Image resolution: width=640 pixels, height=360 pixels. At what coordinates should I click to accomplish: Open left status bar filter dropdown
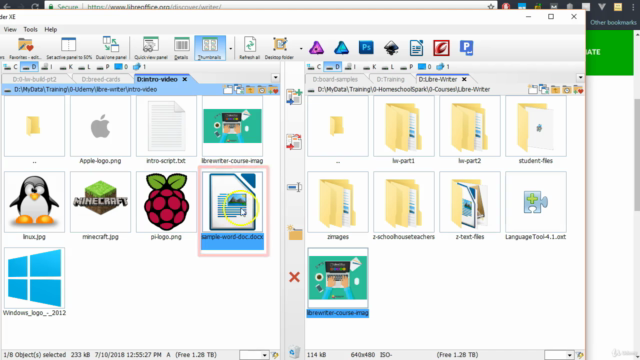click(x=265, y=355)
